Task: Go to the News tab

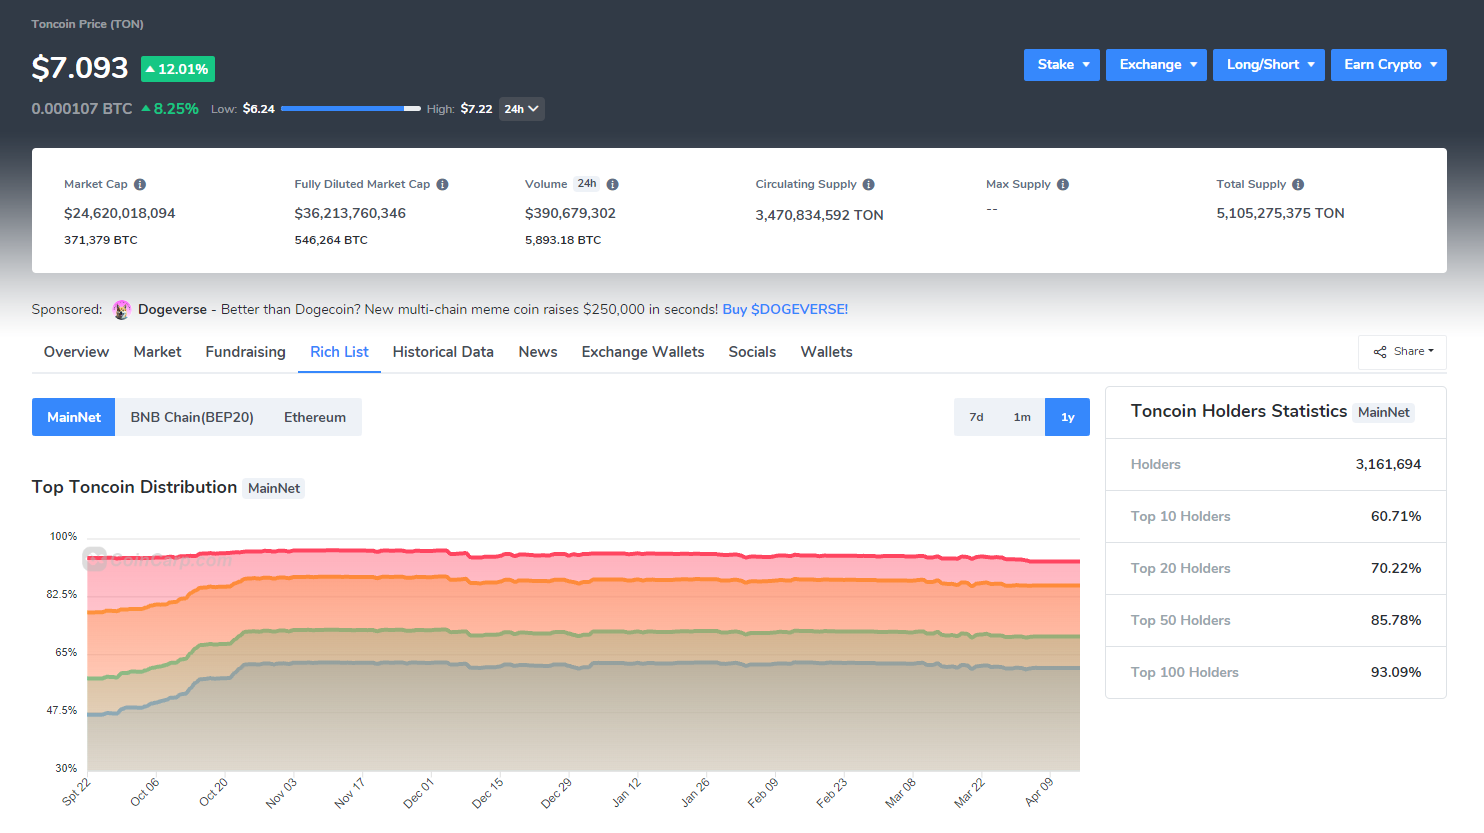Action: [x=538, y=352]
